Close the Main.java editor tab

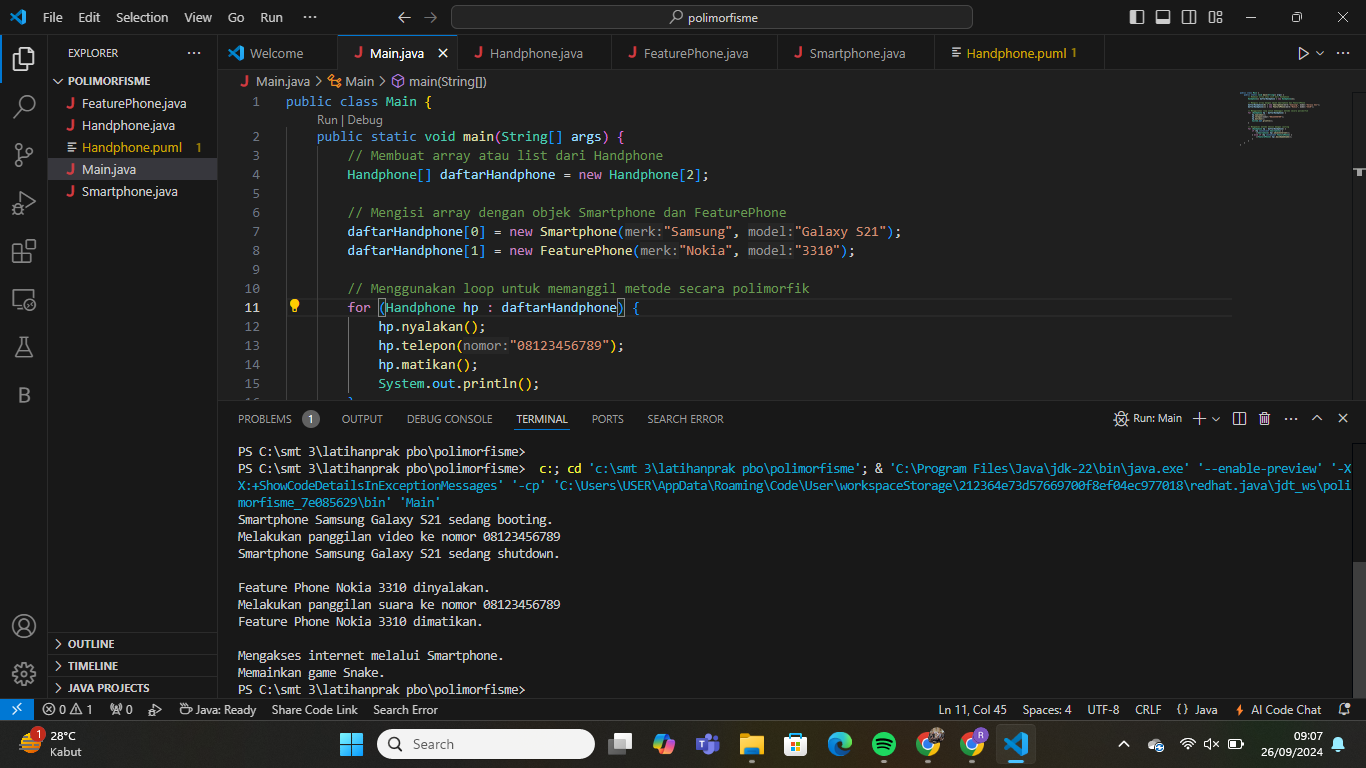point(443,53)
